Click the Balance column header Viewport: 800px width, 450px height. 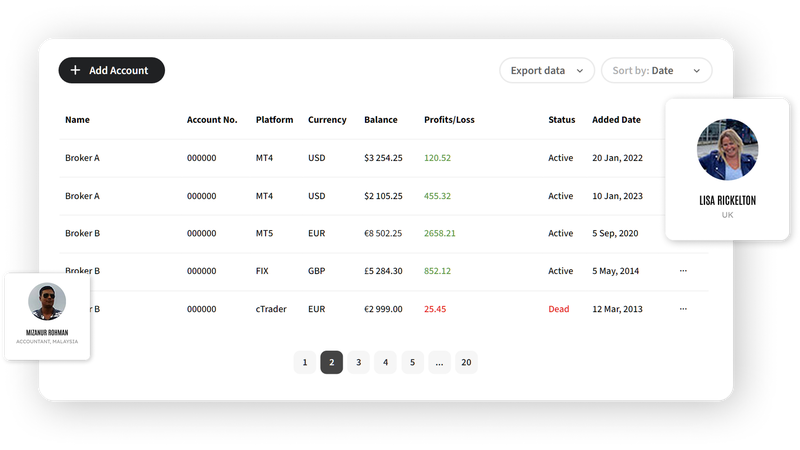point(380,120)
